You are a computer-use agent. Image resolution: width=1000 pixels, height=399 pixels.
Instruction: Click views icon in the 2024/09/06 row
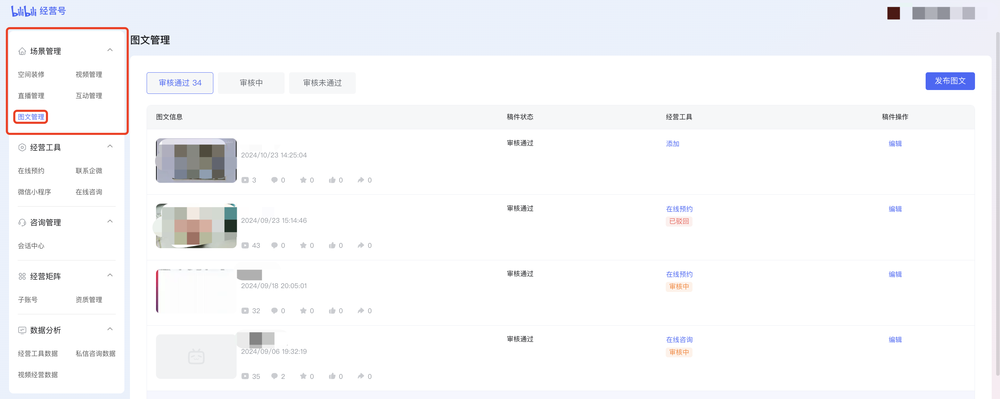[245, 377]
